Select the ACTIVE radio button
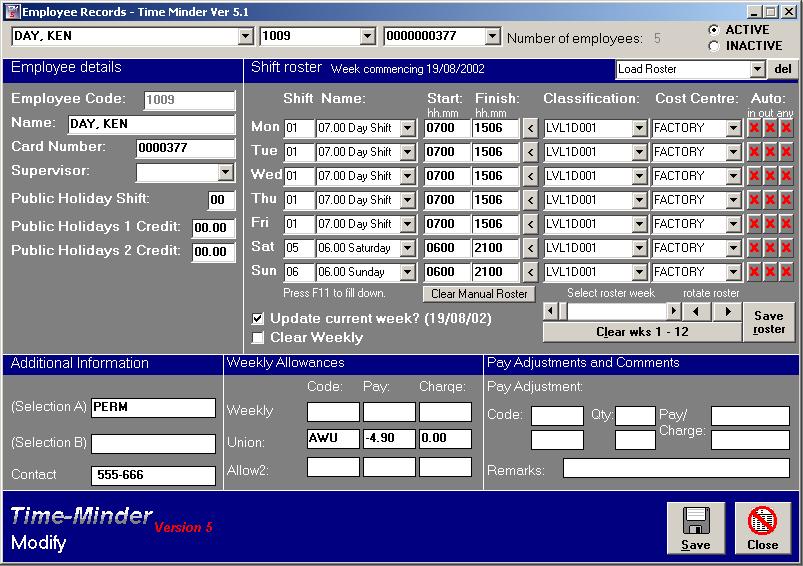 click(714, 30)
